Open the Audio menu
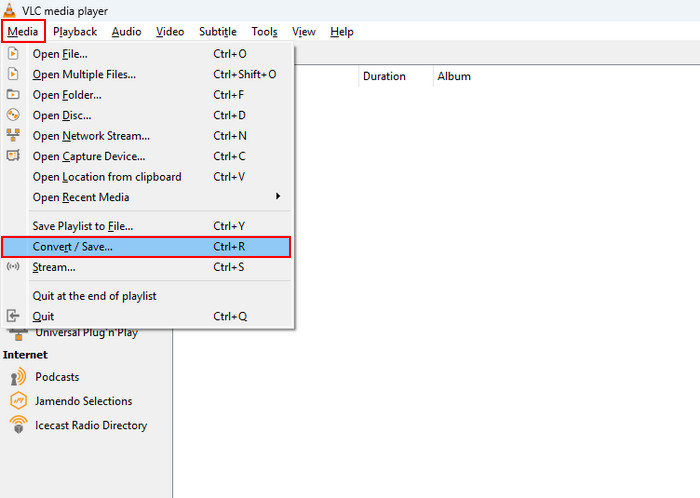700x498 pixels. click(126, 32)
